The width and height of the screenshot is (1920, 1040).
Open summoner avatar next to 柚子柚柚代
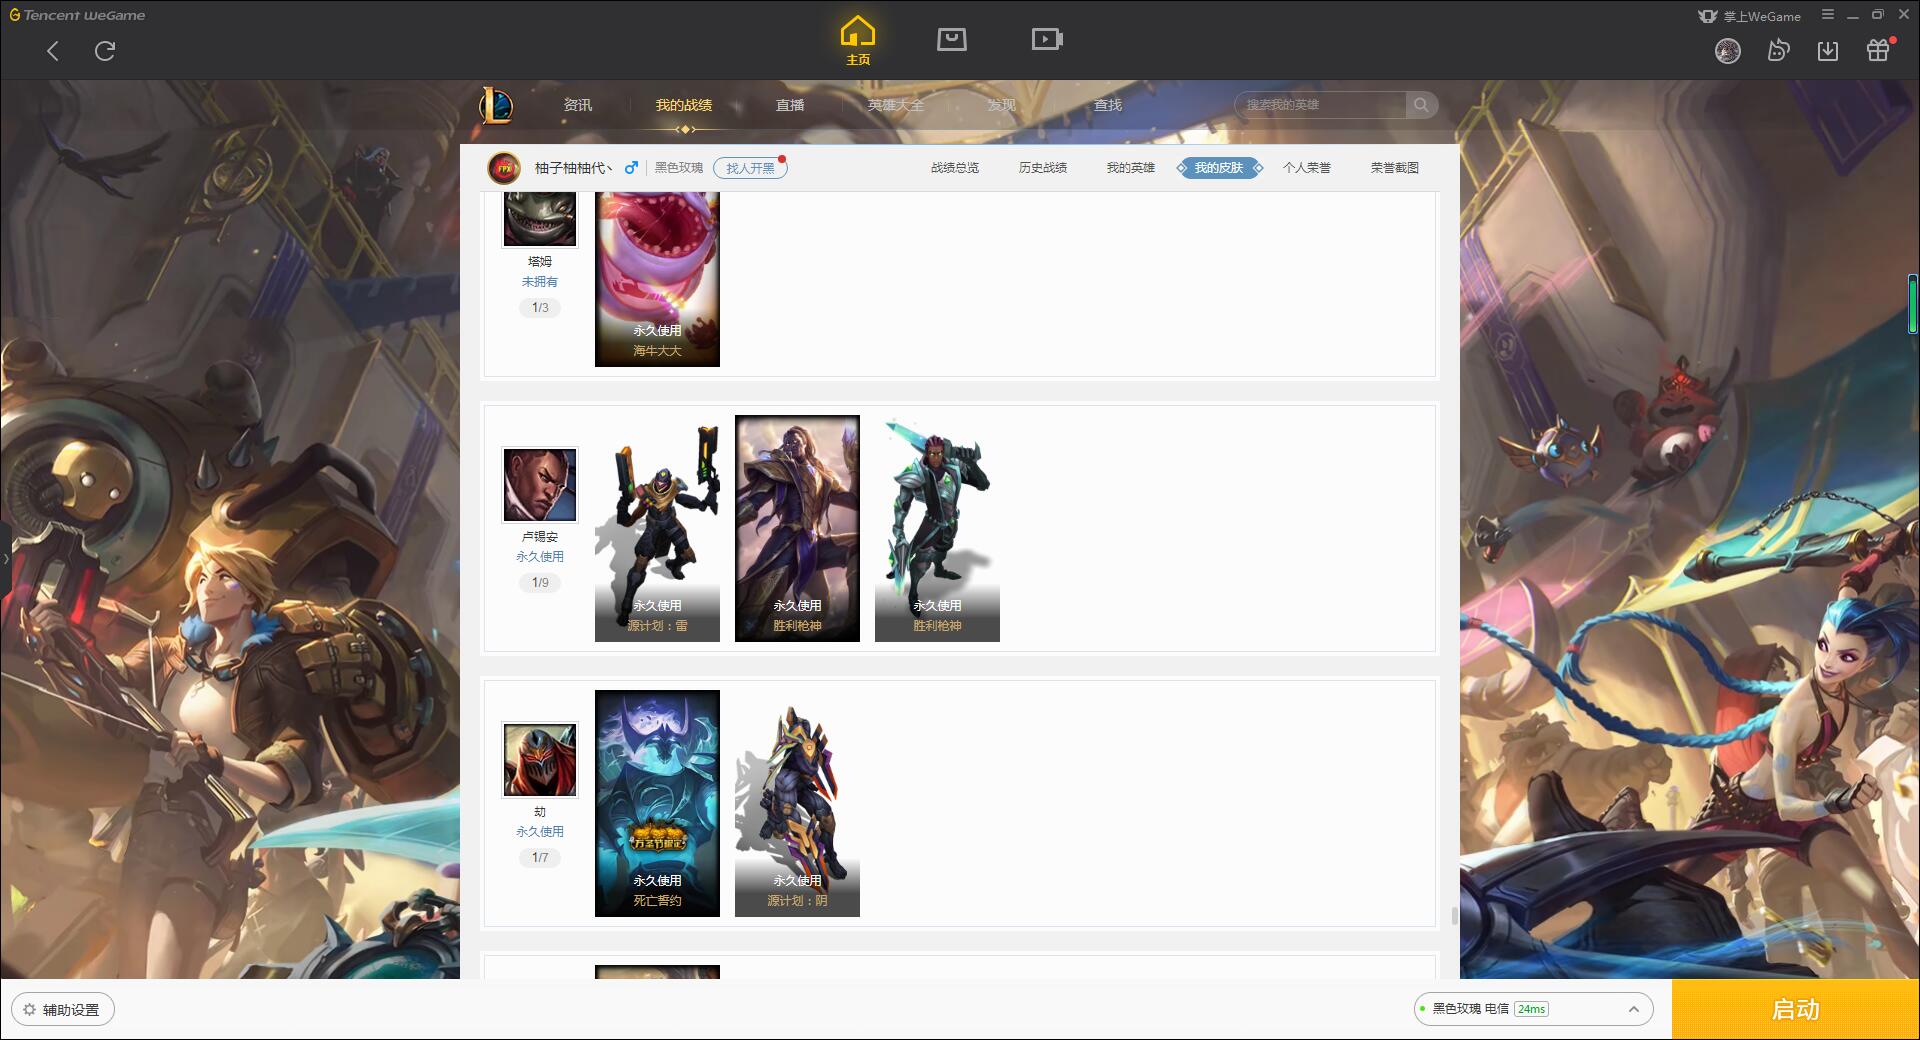coord(504,168)
